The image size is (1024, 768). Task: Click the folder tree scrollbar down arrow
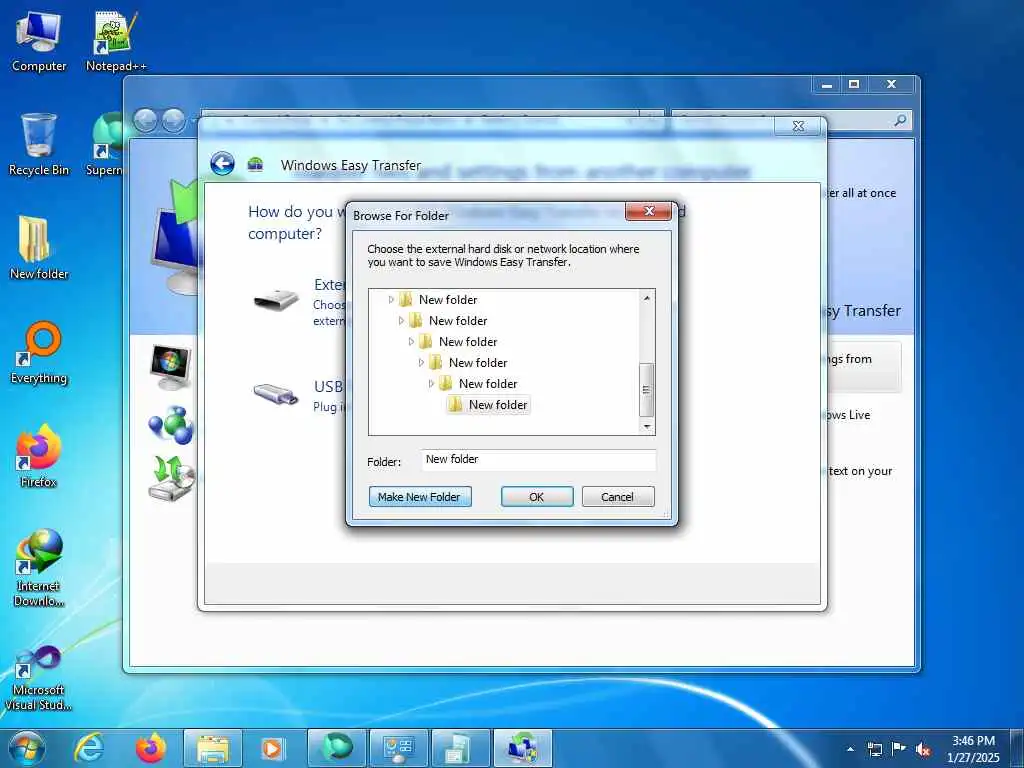tap(647, 426)
